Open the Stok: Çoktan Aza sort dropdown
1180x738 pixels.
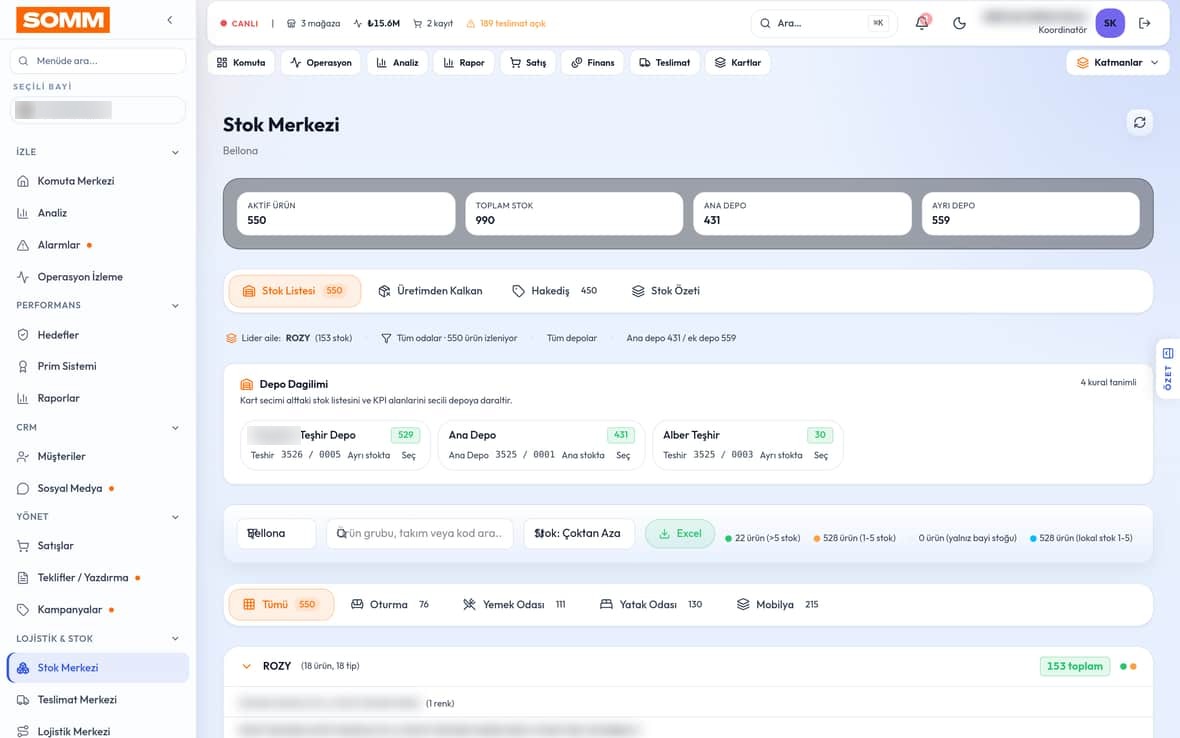(579, 533)
